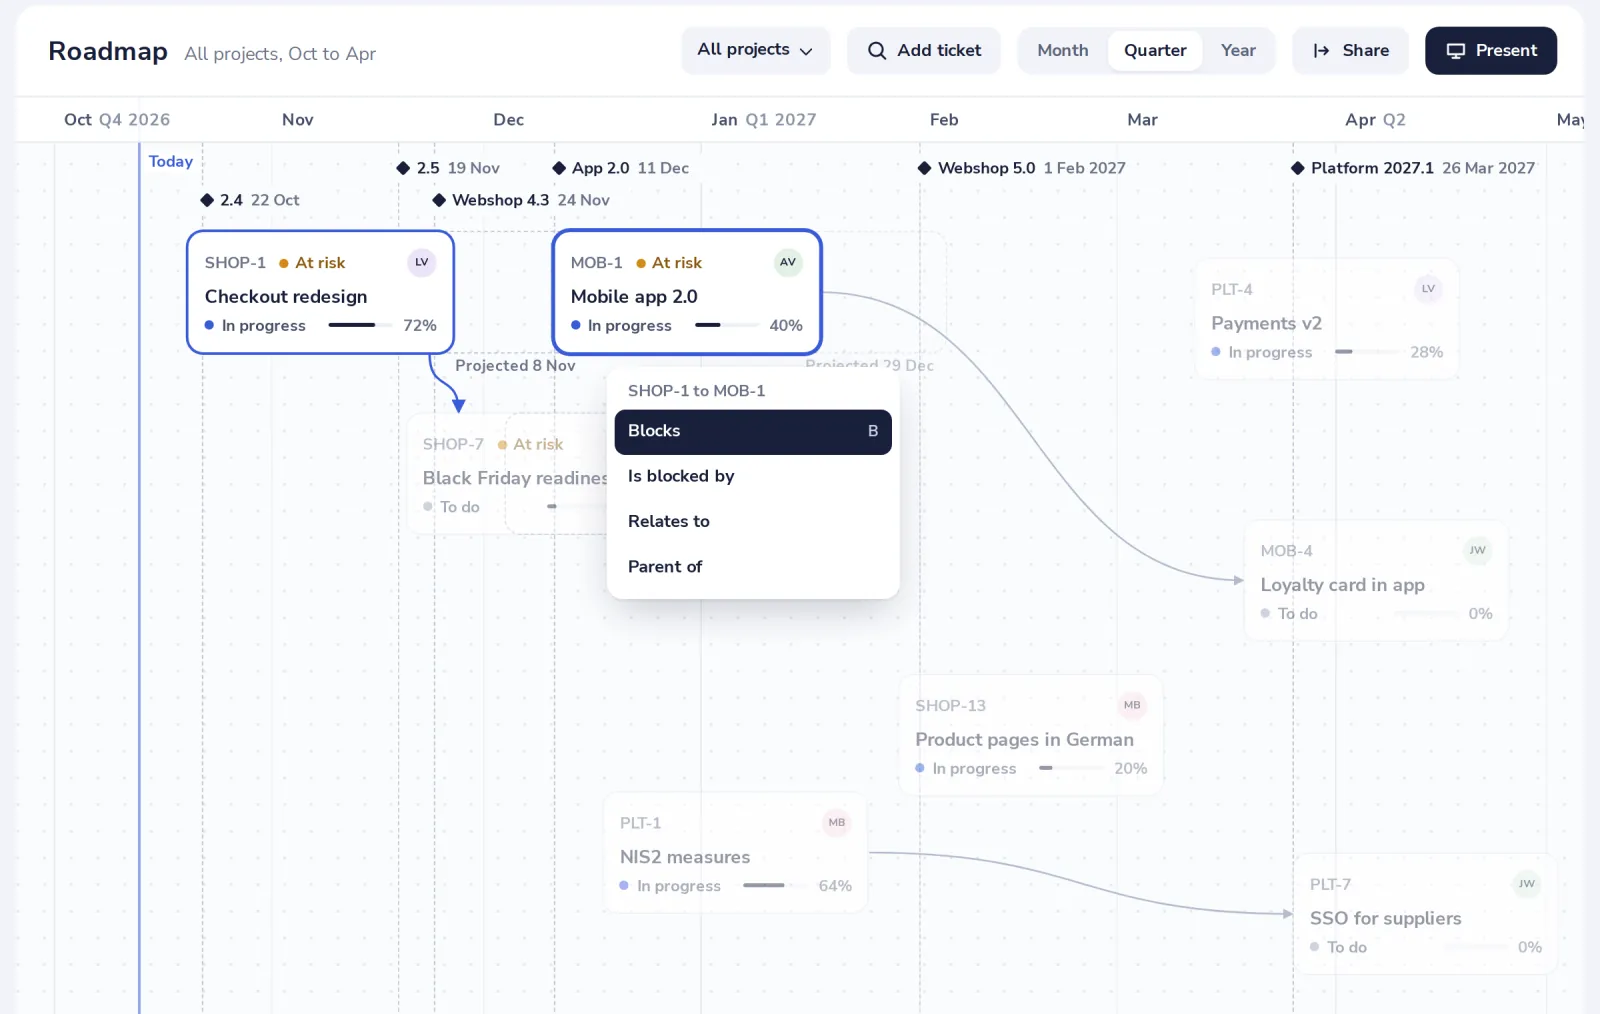Viewport: 1600px width, 1014px height.
Task: Open the LV avatar on Checkout redesign
Action: point(422,262)
